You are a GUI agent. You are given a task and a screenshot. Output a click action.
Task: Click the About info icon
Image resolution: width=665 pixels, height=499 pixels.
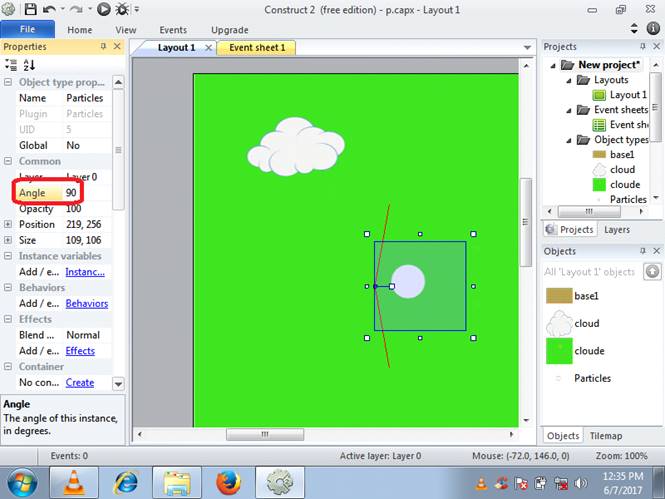pos(653,28)
